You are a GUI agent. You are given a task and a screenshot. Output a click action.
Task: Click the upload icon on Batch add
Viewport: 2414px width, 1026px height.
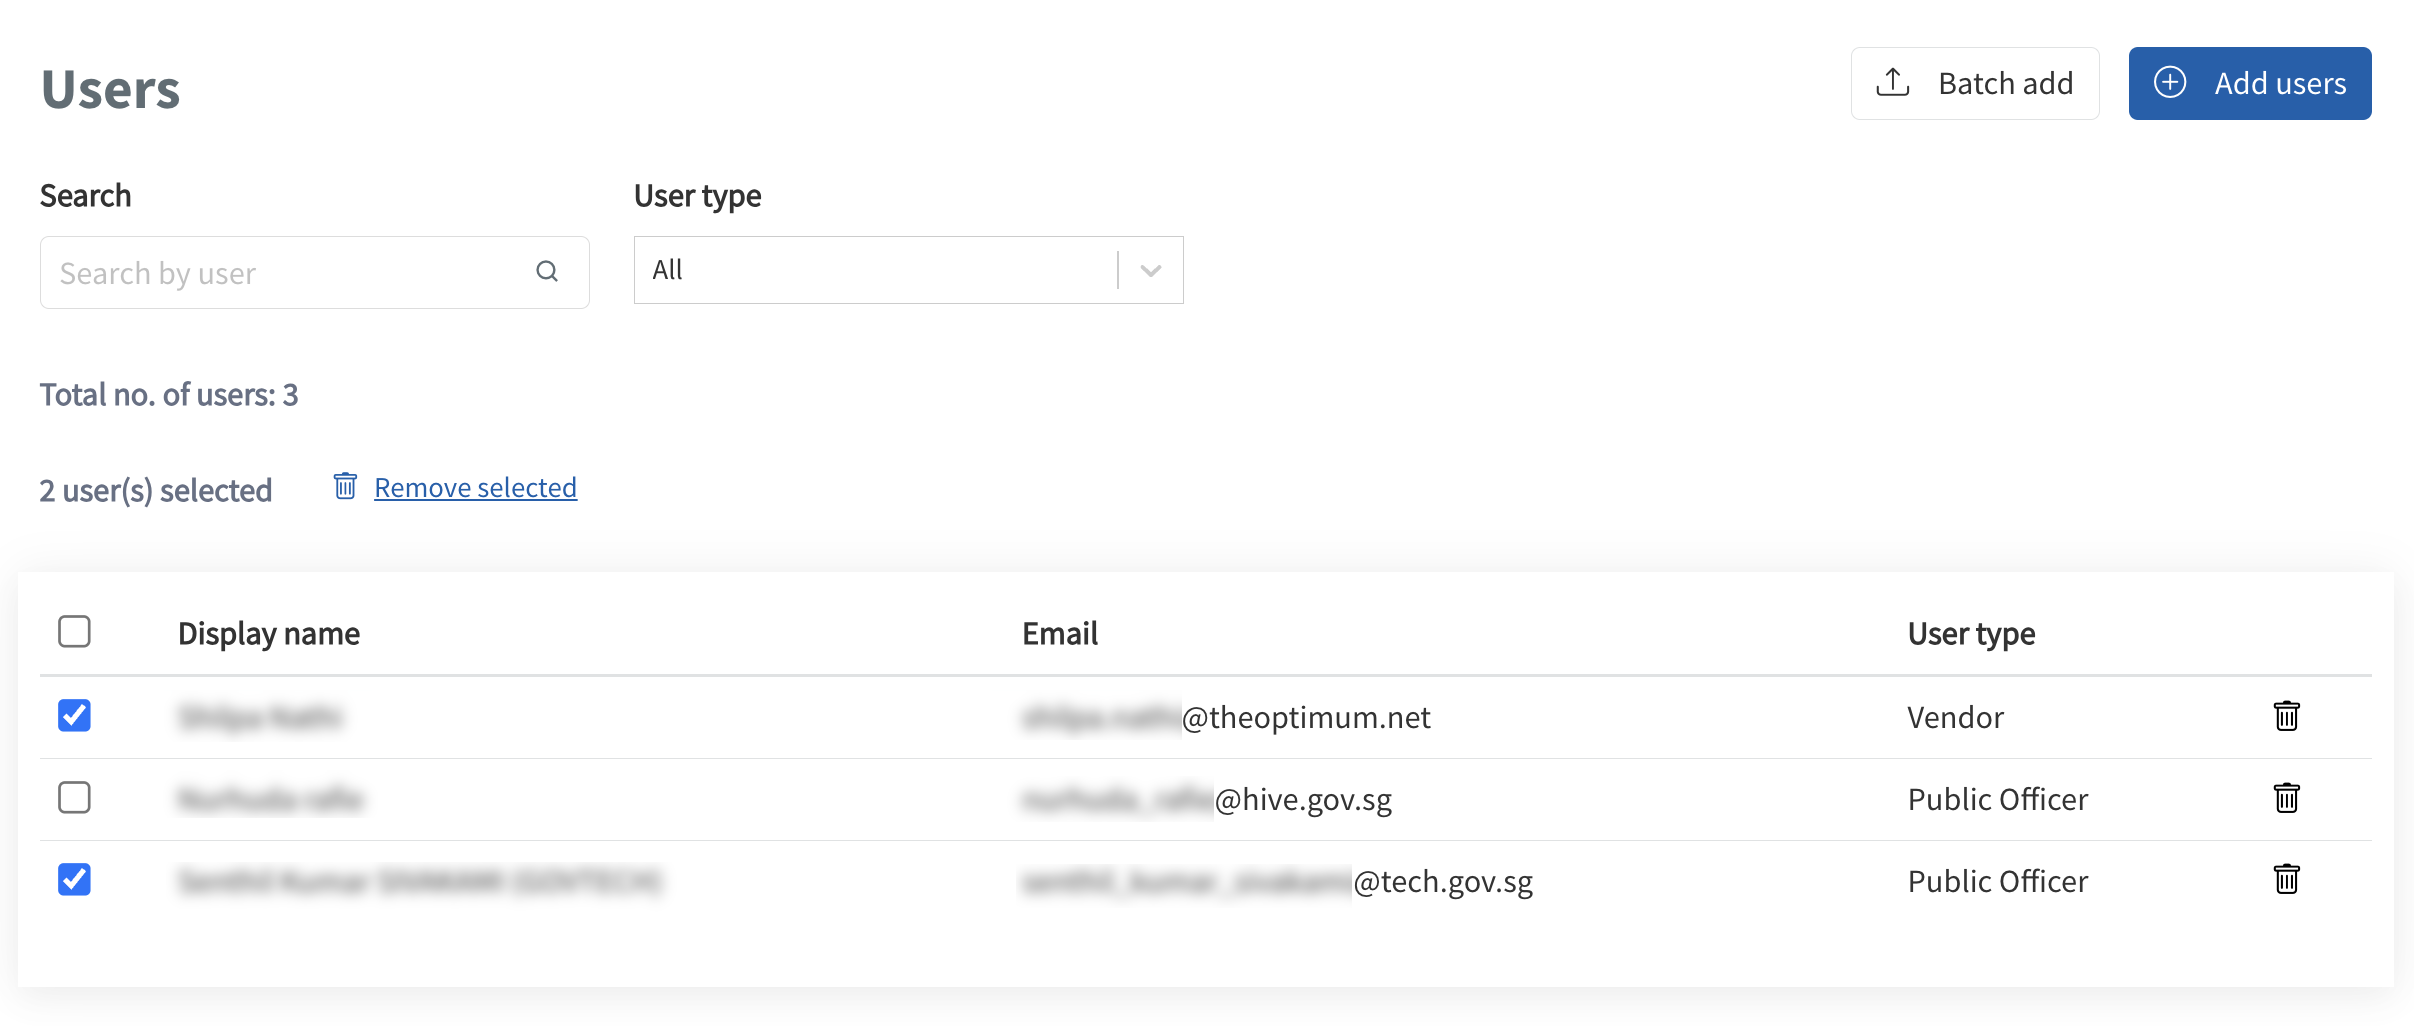(x=1893, y=83)
